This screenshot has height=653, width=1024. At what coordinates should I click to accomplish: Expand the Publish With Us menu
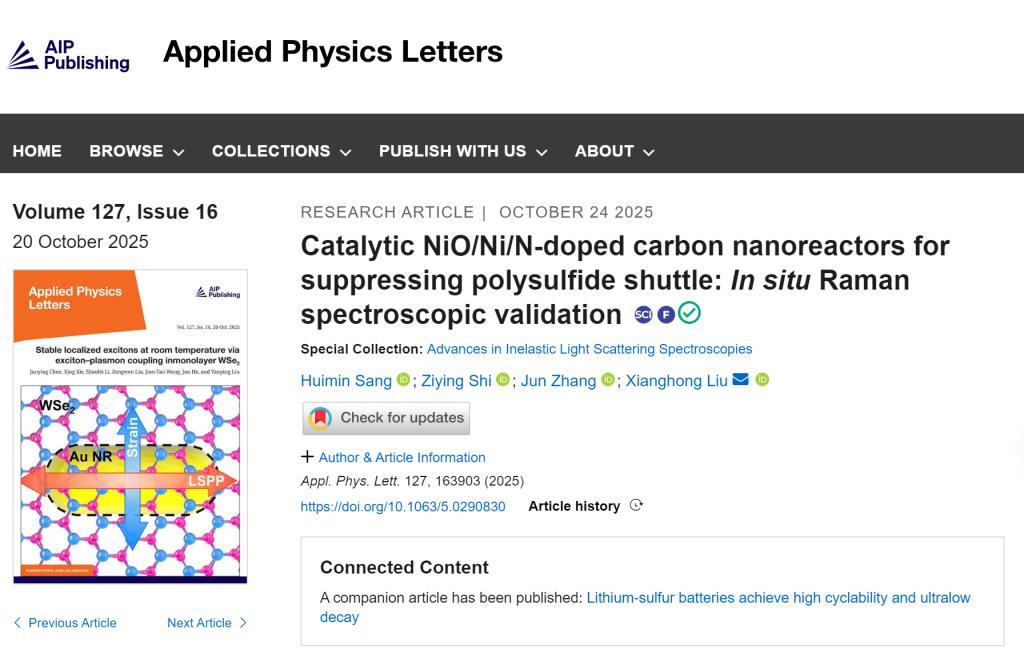[463, 151]
